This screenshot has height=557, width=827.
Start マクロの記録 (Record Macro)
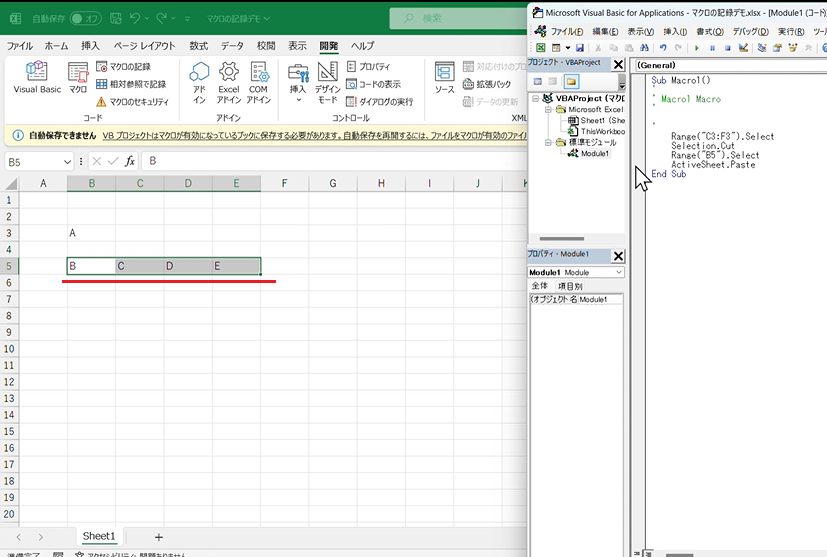(123, 66)
